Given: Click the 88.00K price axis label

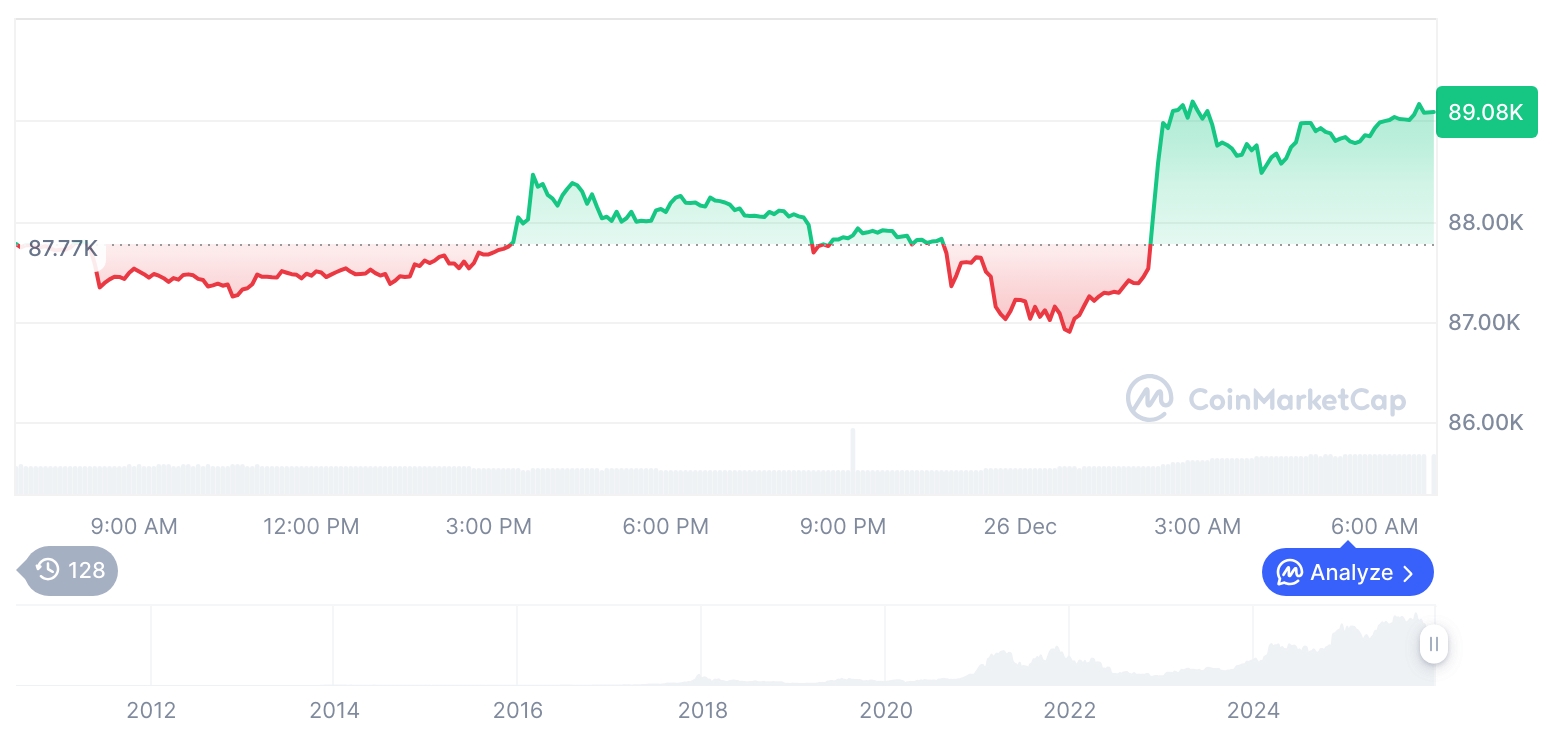Looking at the screenshot, I should [1485, 223].
